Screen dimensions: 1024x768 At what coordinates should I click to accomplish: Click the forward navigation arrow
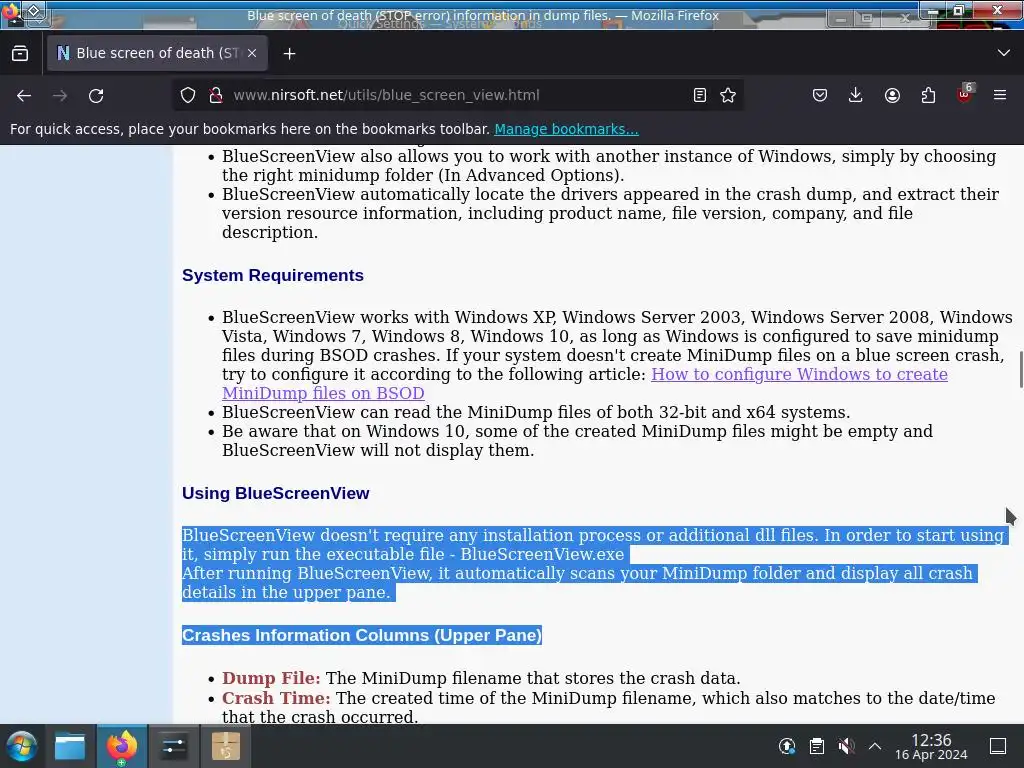pyautogui.click(x=60, y=95)
